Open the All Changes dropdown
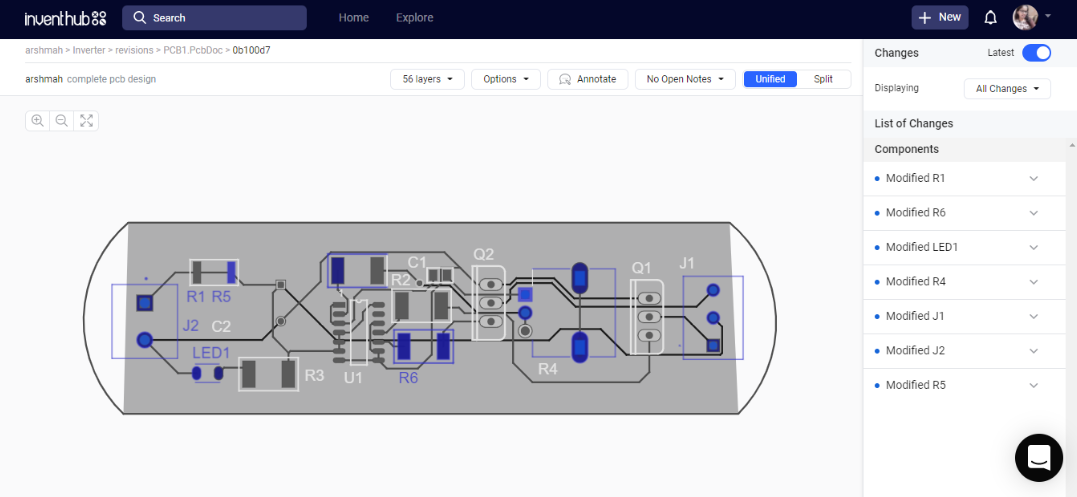Viewport: 1077px width, 497px height. point(1008,89)
